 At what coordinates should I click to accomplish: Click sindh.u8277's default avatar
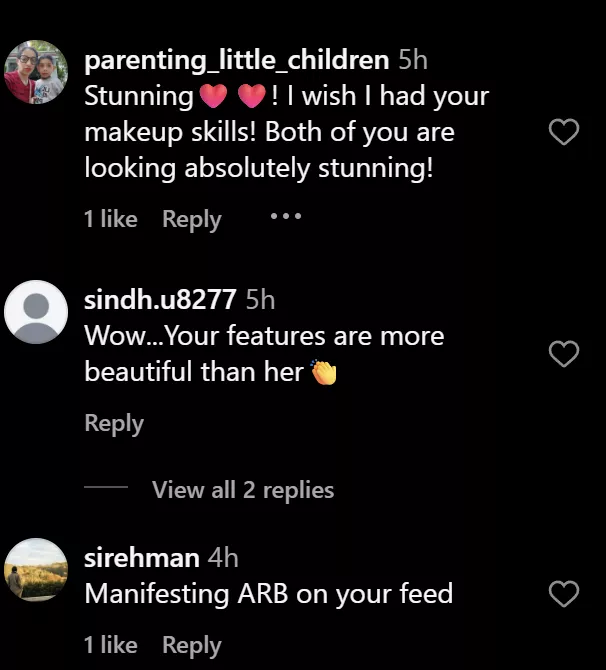click(36, 312)
